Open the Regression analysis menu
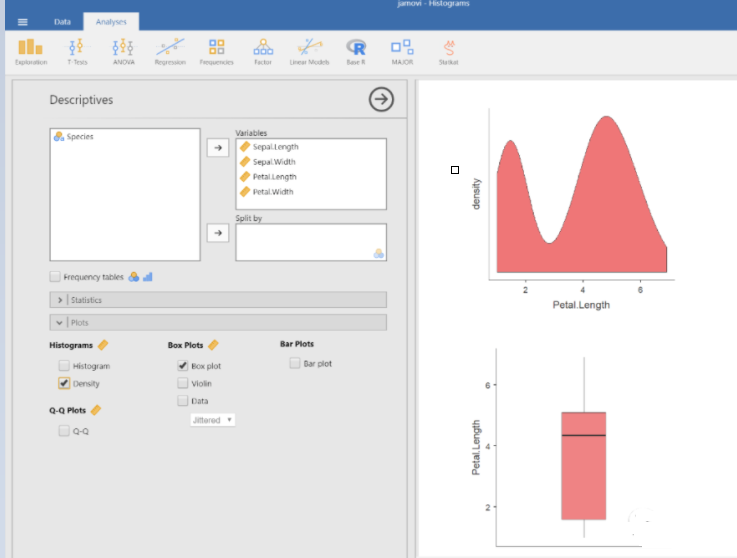 point(170,50)
